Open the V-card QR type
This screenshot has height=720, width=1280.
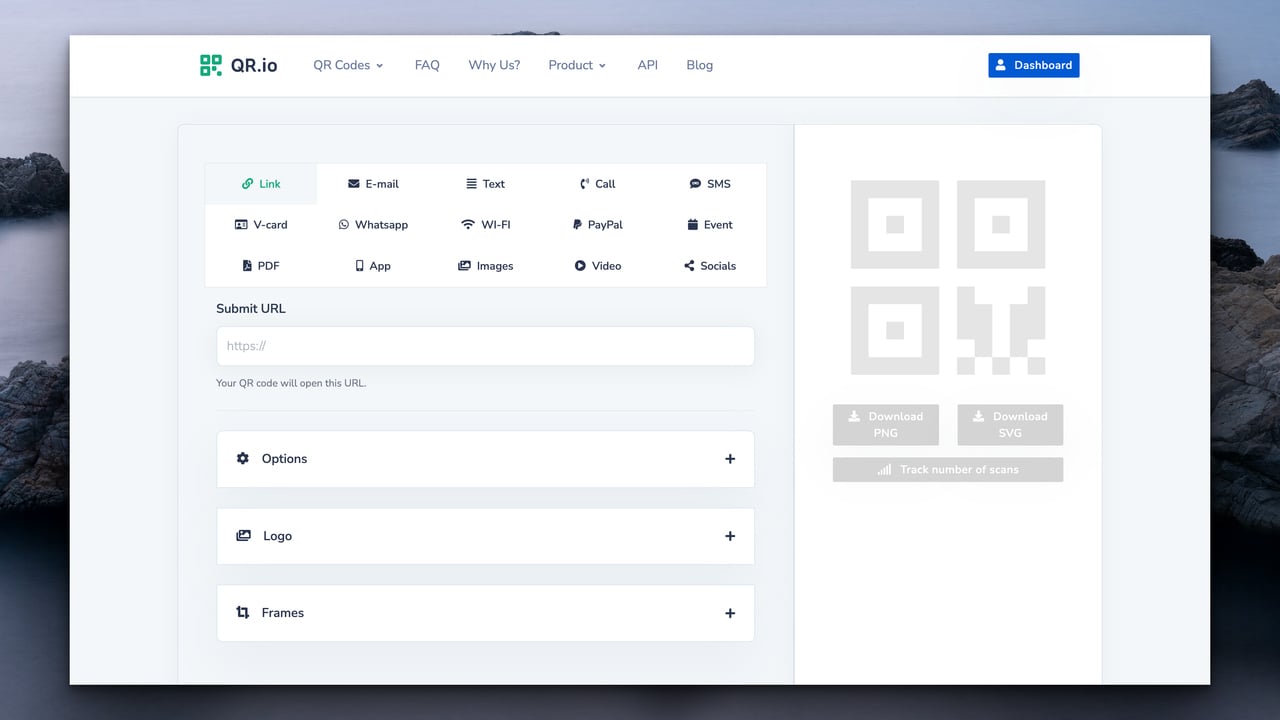click(x=261, y=225)
